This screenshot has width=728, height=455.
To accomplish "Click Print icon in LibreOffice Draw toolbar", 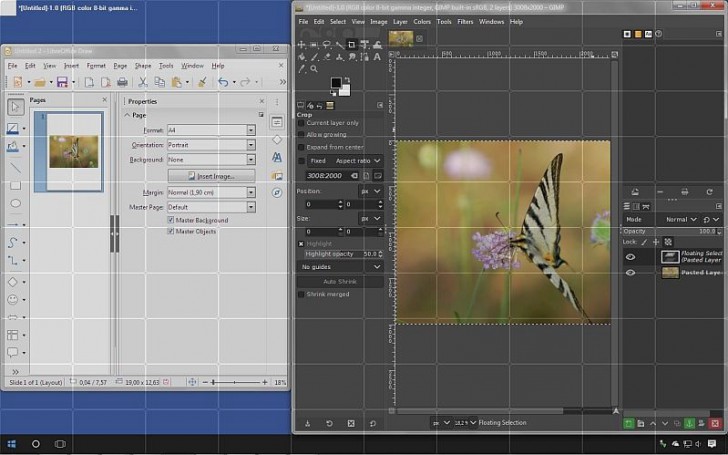I will click(122, 82).
